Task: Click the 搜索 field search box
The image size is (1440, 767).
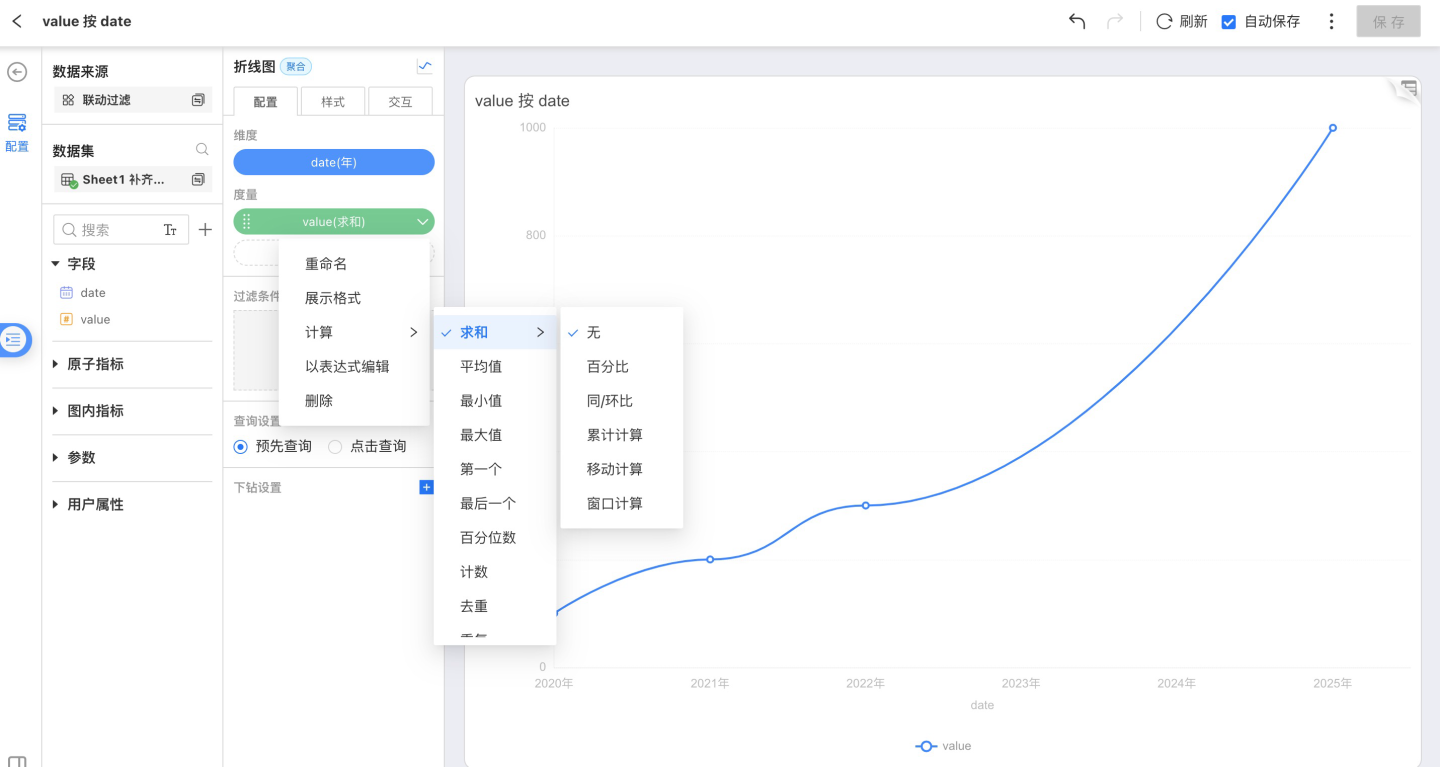Action: (x=110, y=230)
